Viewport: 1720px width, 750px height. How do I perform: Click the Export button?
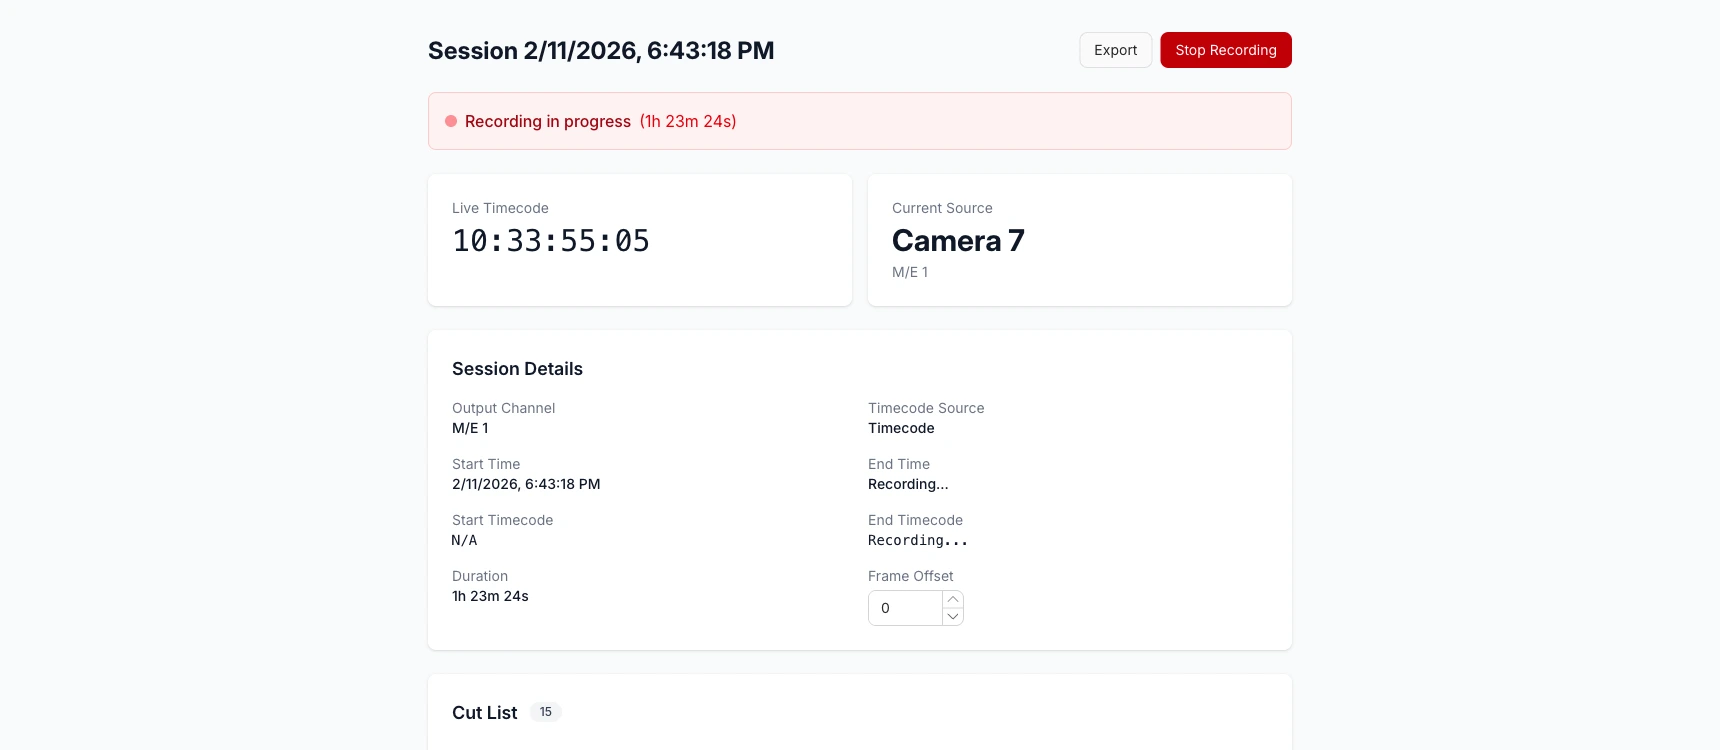pos(1115,50)
